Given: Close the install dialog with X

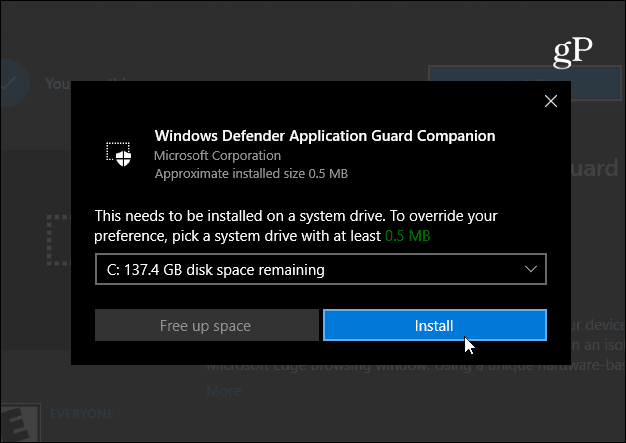Looking at the screenshot, I should coord(551,101).
